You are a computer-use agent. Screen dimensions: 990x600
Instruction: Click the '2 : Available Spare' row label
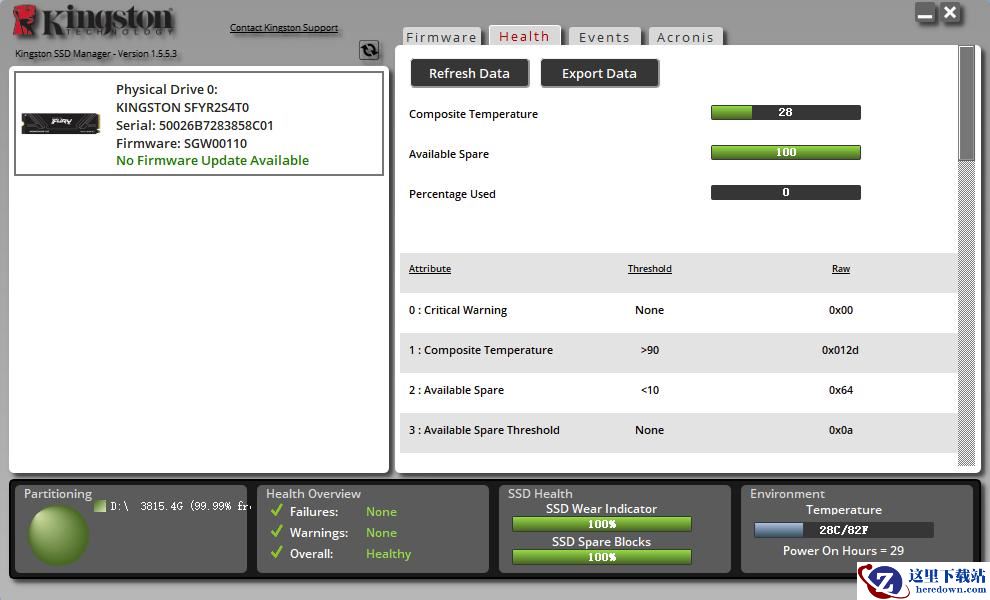click(x=456, y=390)
